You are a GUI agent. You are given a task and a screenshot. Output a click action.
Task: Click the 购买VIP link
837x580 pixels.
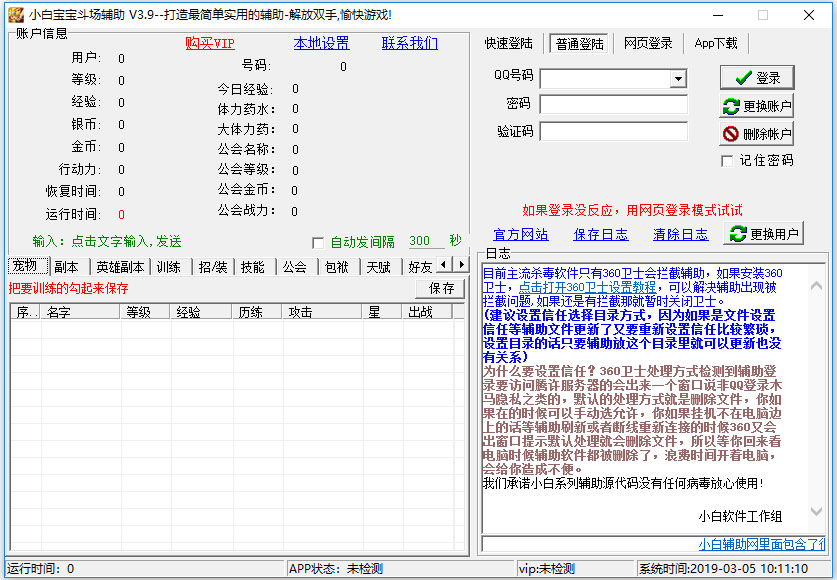coord(210,43)
